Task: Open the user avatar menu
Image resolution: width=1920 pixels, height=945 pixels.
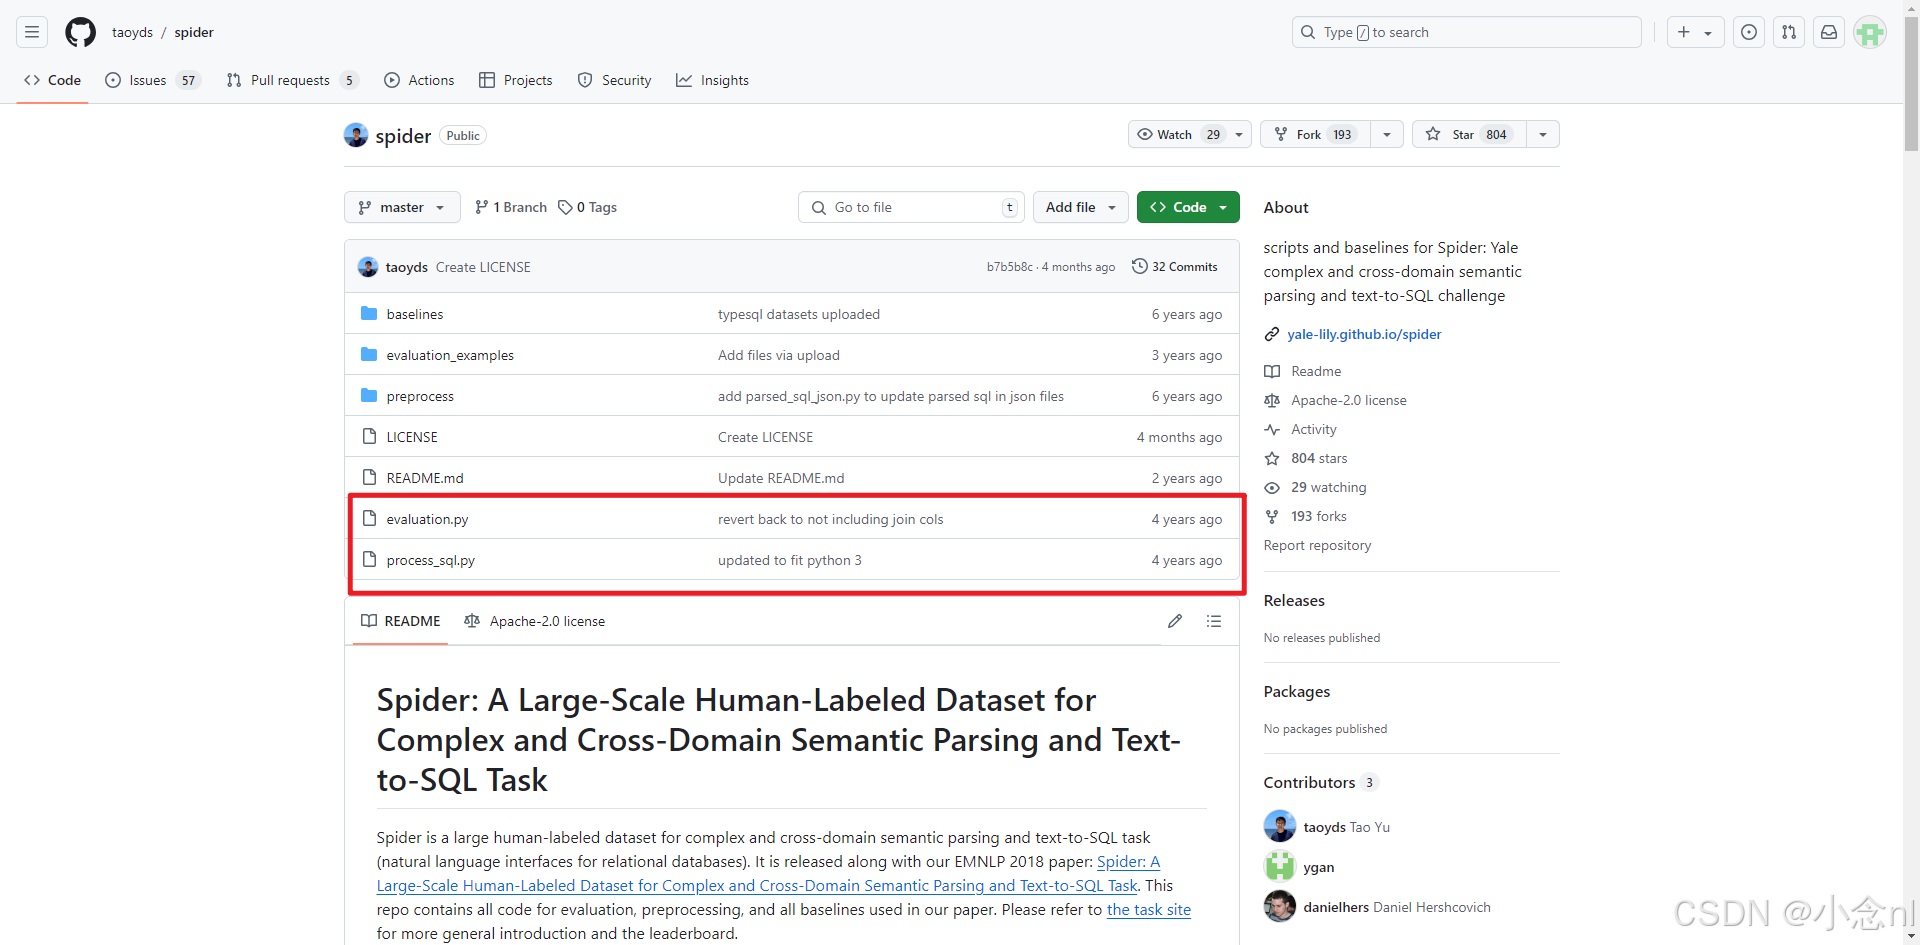Action: coord(1869,32)
